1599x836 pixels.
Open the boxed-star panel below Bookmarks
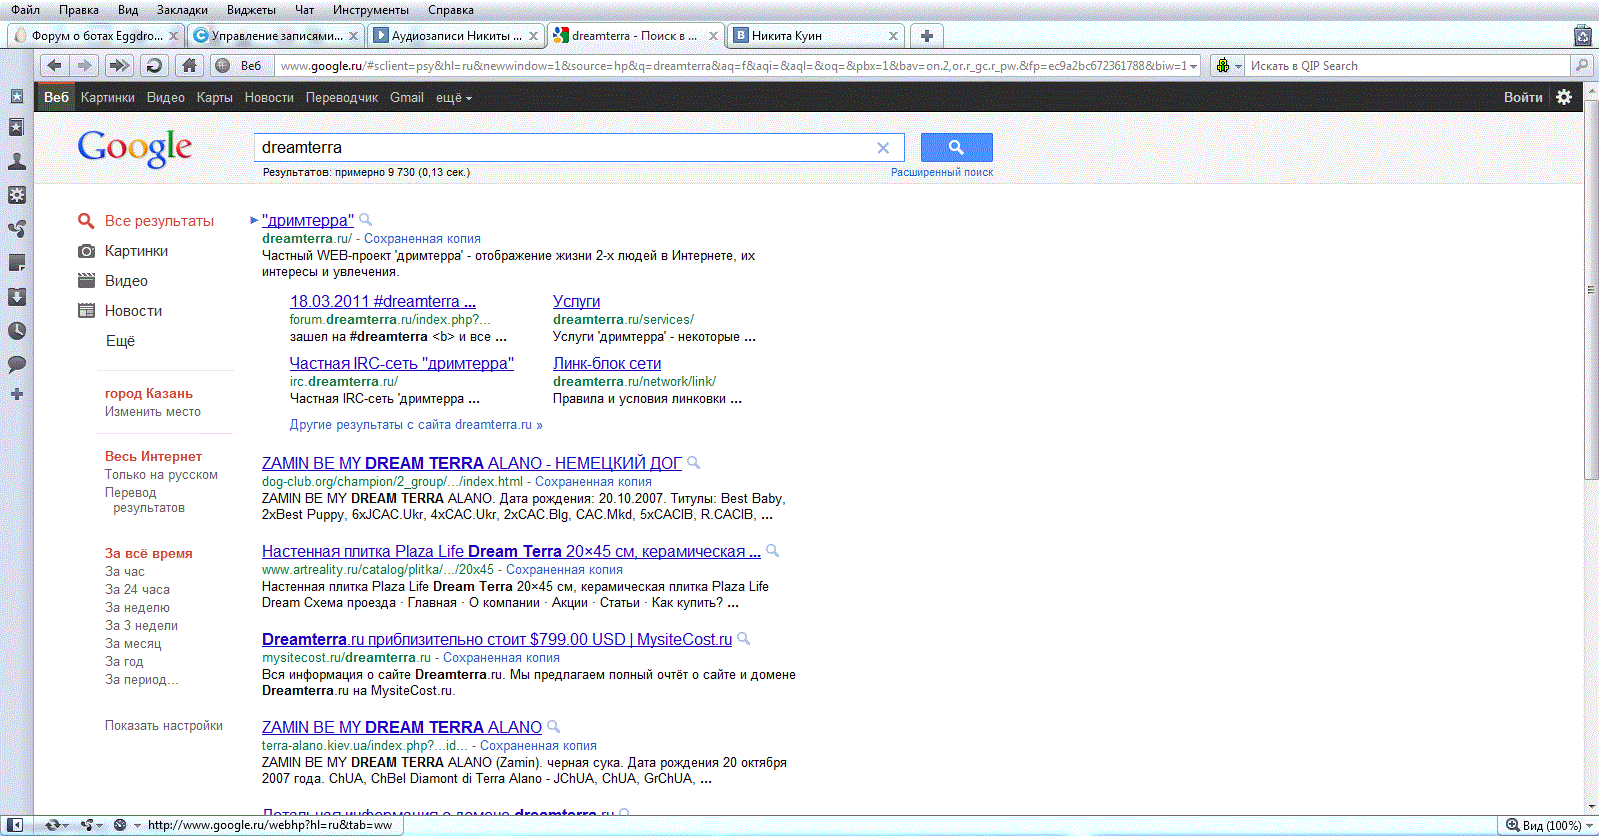pos(17,128)
